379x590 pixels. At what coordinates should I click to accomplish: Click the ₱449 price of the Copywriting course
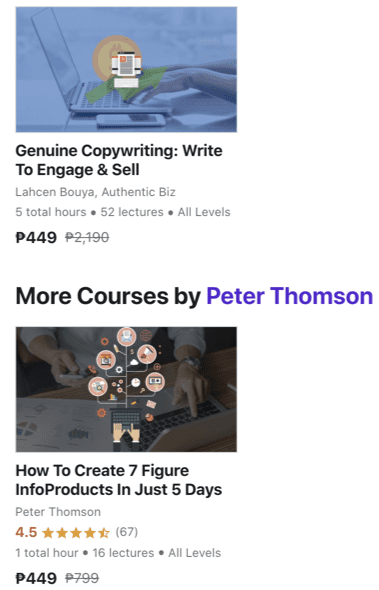(x=36, y=237)
